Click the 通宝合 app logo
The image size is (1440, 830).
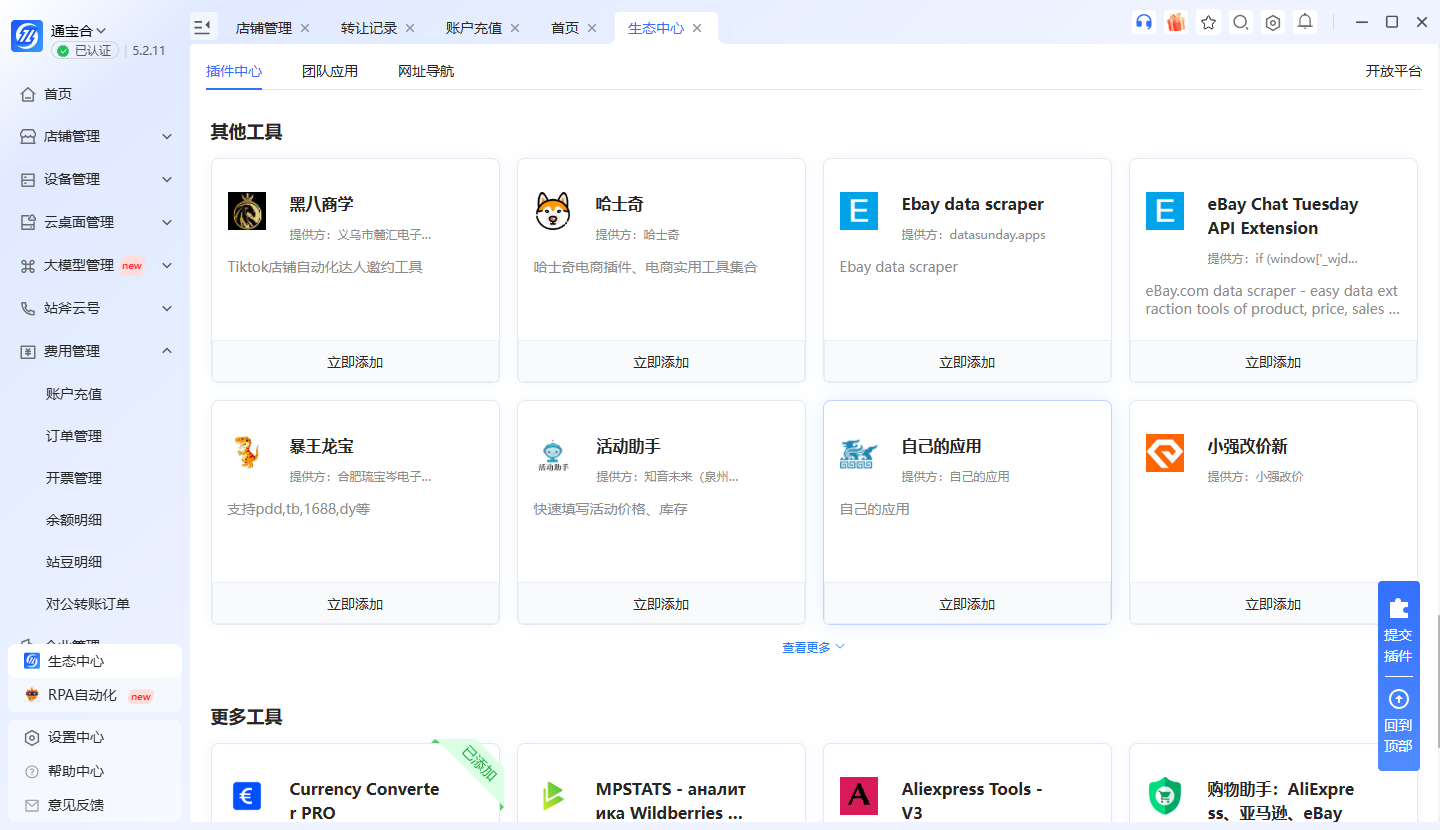click(x=27, y=36)
